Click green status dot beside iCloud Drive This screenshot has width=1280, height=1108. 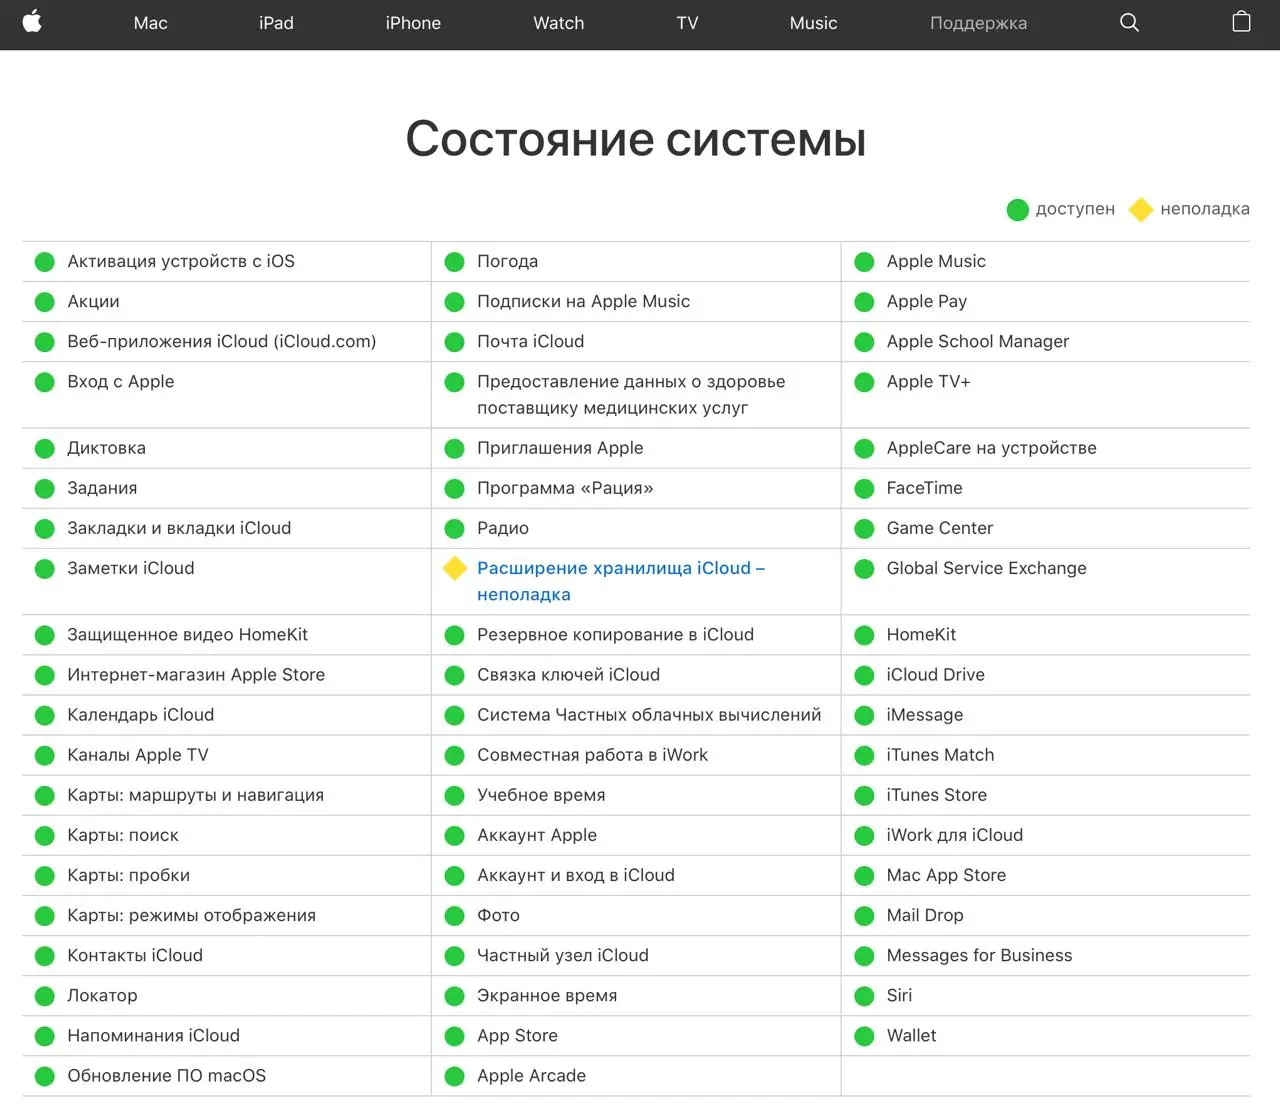(864, 676)
